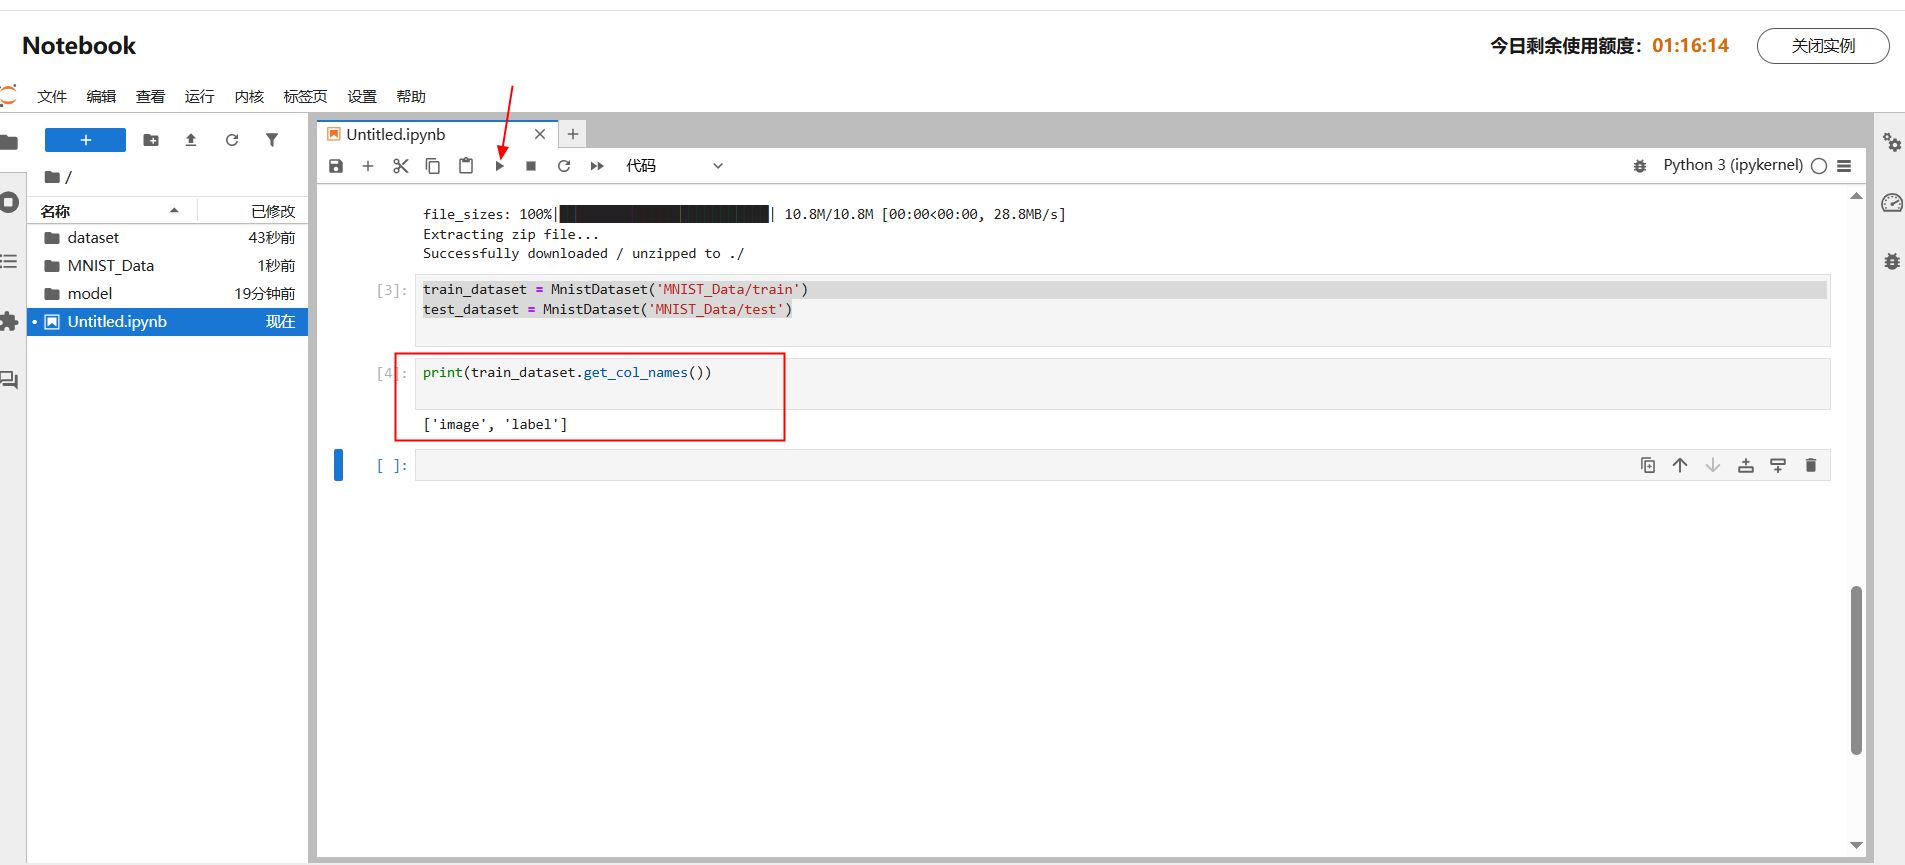Open the 代码 cell type dropdown
The height and width of the screenshot is (865, 1905).
[x=674, y=166]
